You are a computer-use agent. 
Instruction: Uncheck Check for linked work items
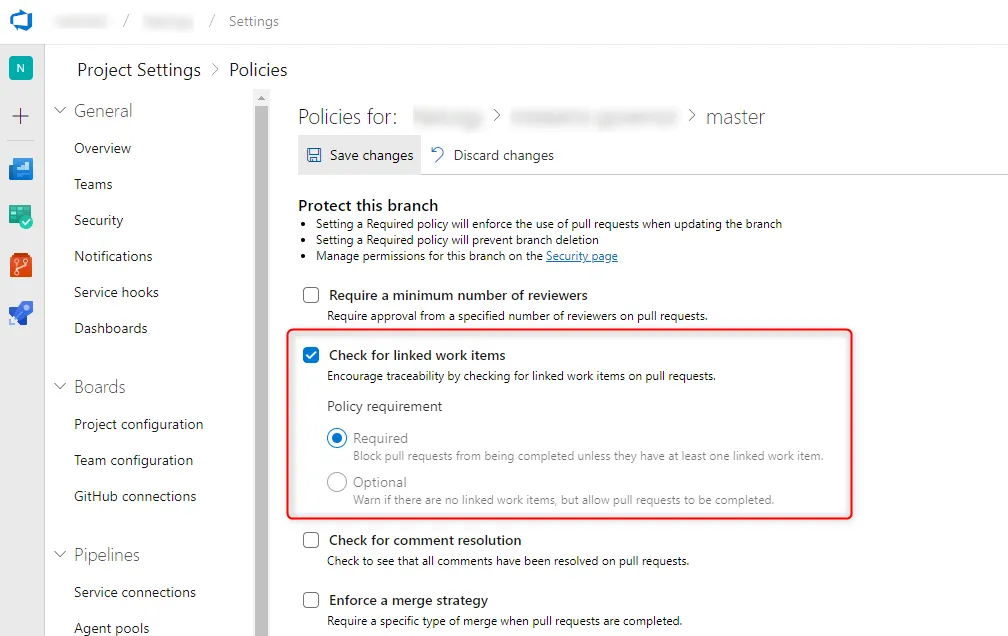pos(311,355)
